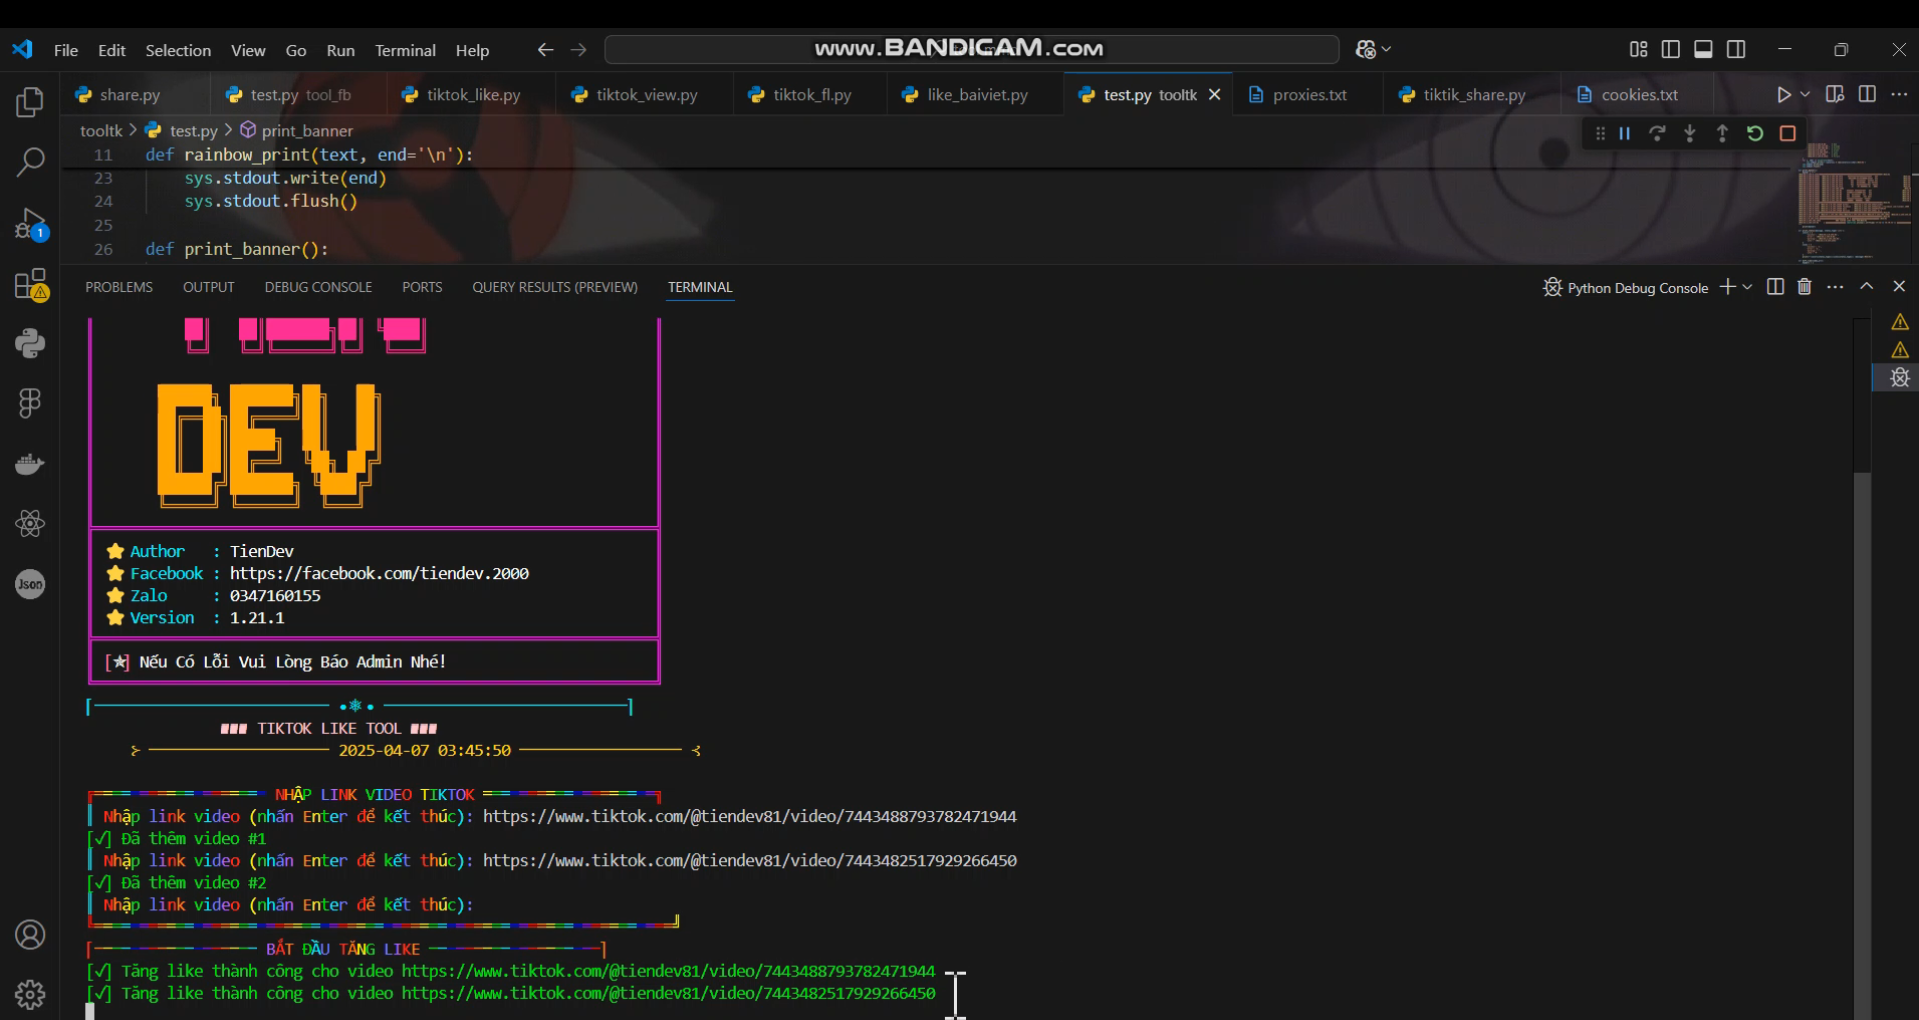Toggle the primary side bar visibility

pos(1670,50)
